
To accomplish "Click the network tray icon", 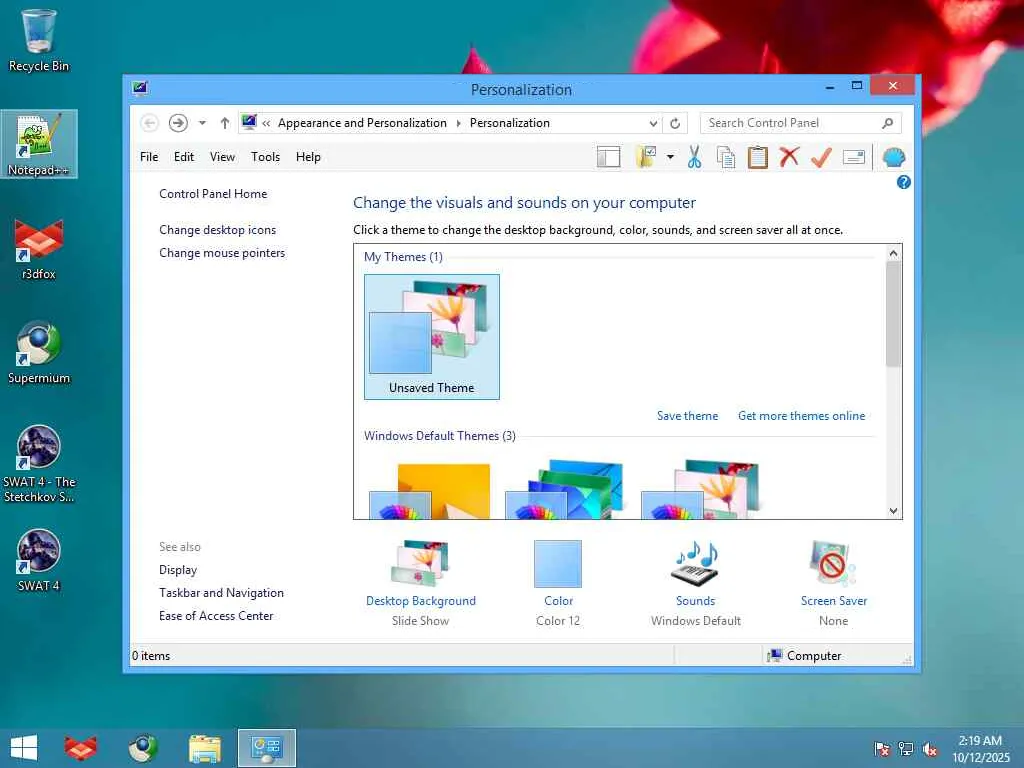I will coord(905,749).
